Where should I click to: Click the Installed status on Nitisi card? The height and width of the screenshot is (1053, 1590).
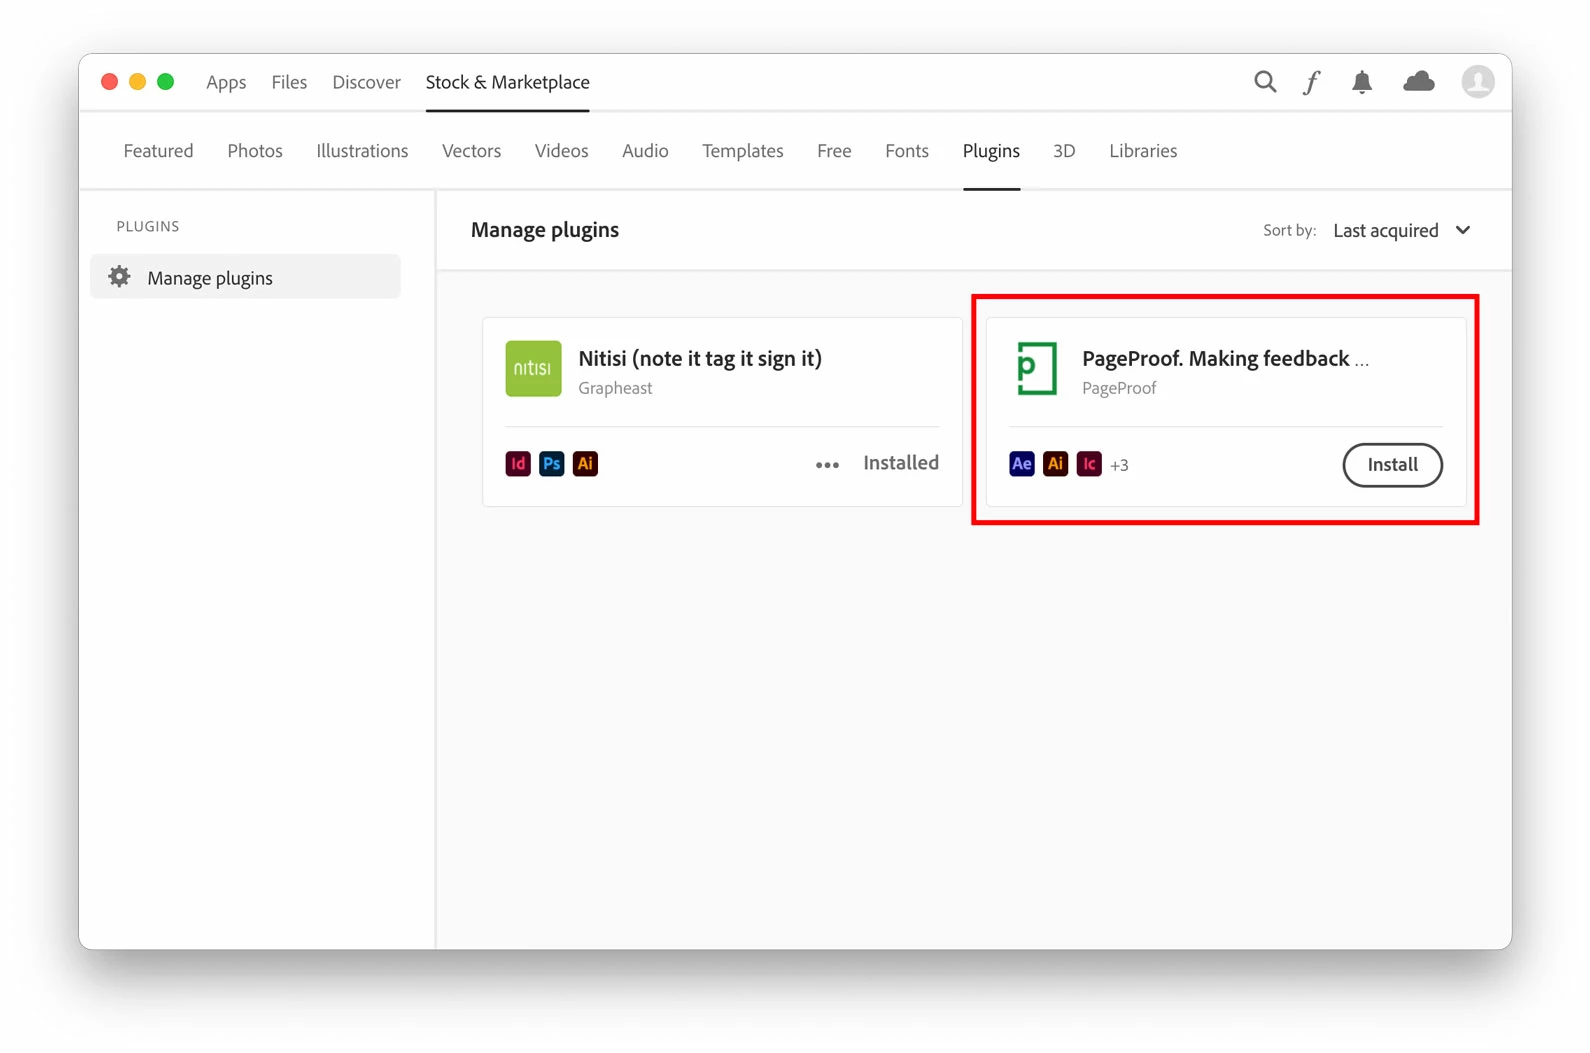tap(901, 463)
